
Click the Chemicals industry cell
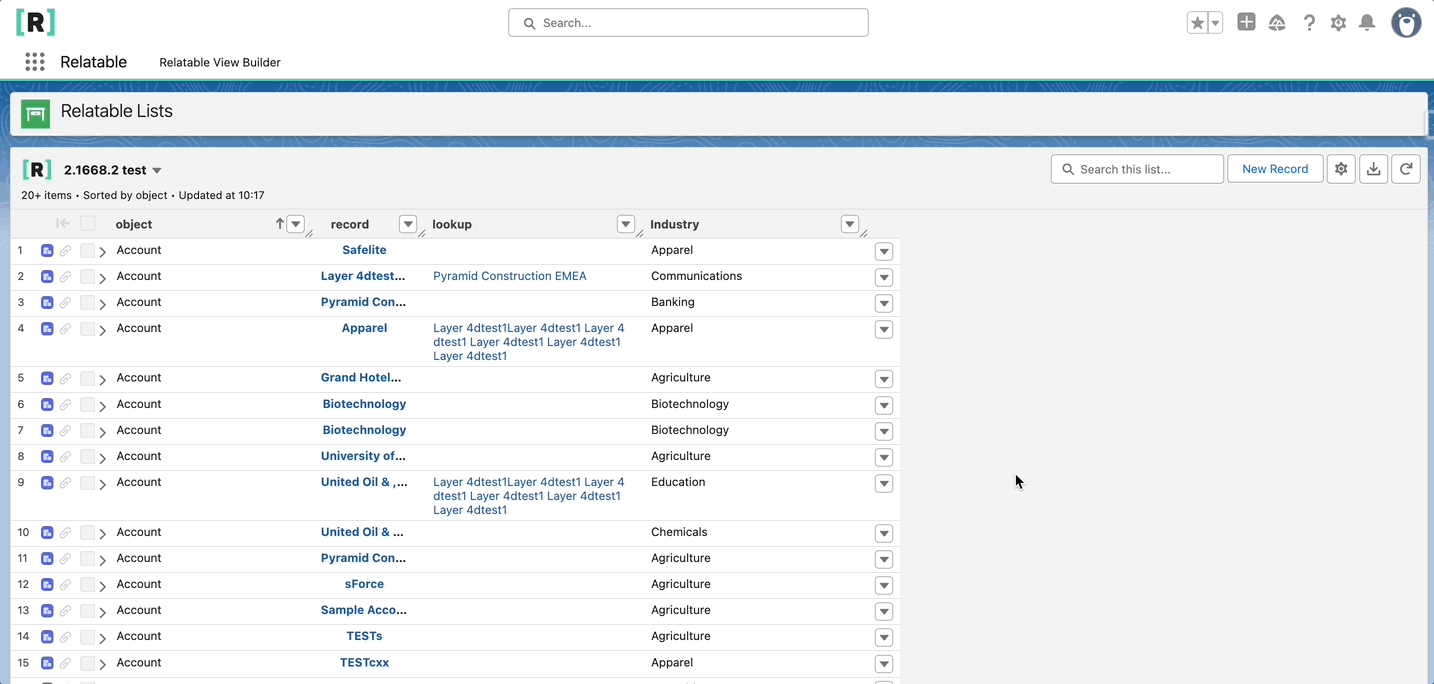tap(679, 532)
